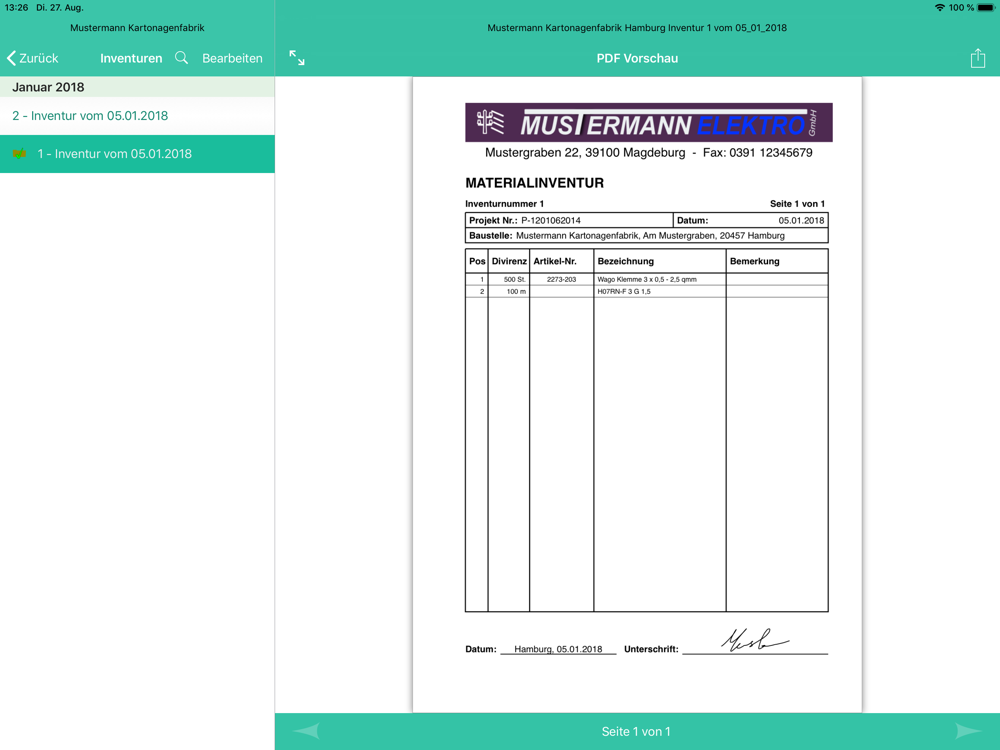Select 1 - Inventur vom 05.01.2018

click(x=137, y=154)
